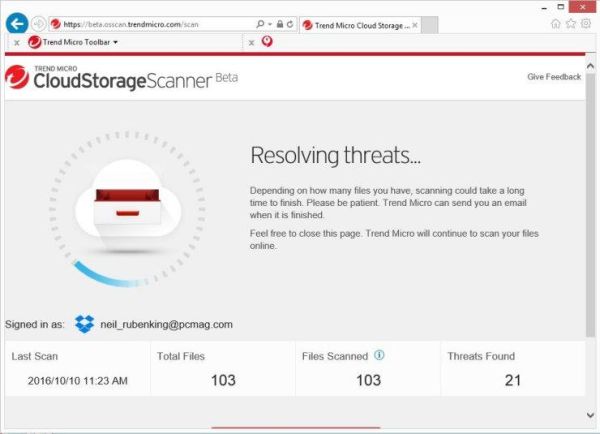Click the Resolving threats heading
Screen dimensions: 600x434
tap(336, 155)
